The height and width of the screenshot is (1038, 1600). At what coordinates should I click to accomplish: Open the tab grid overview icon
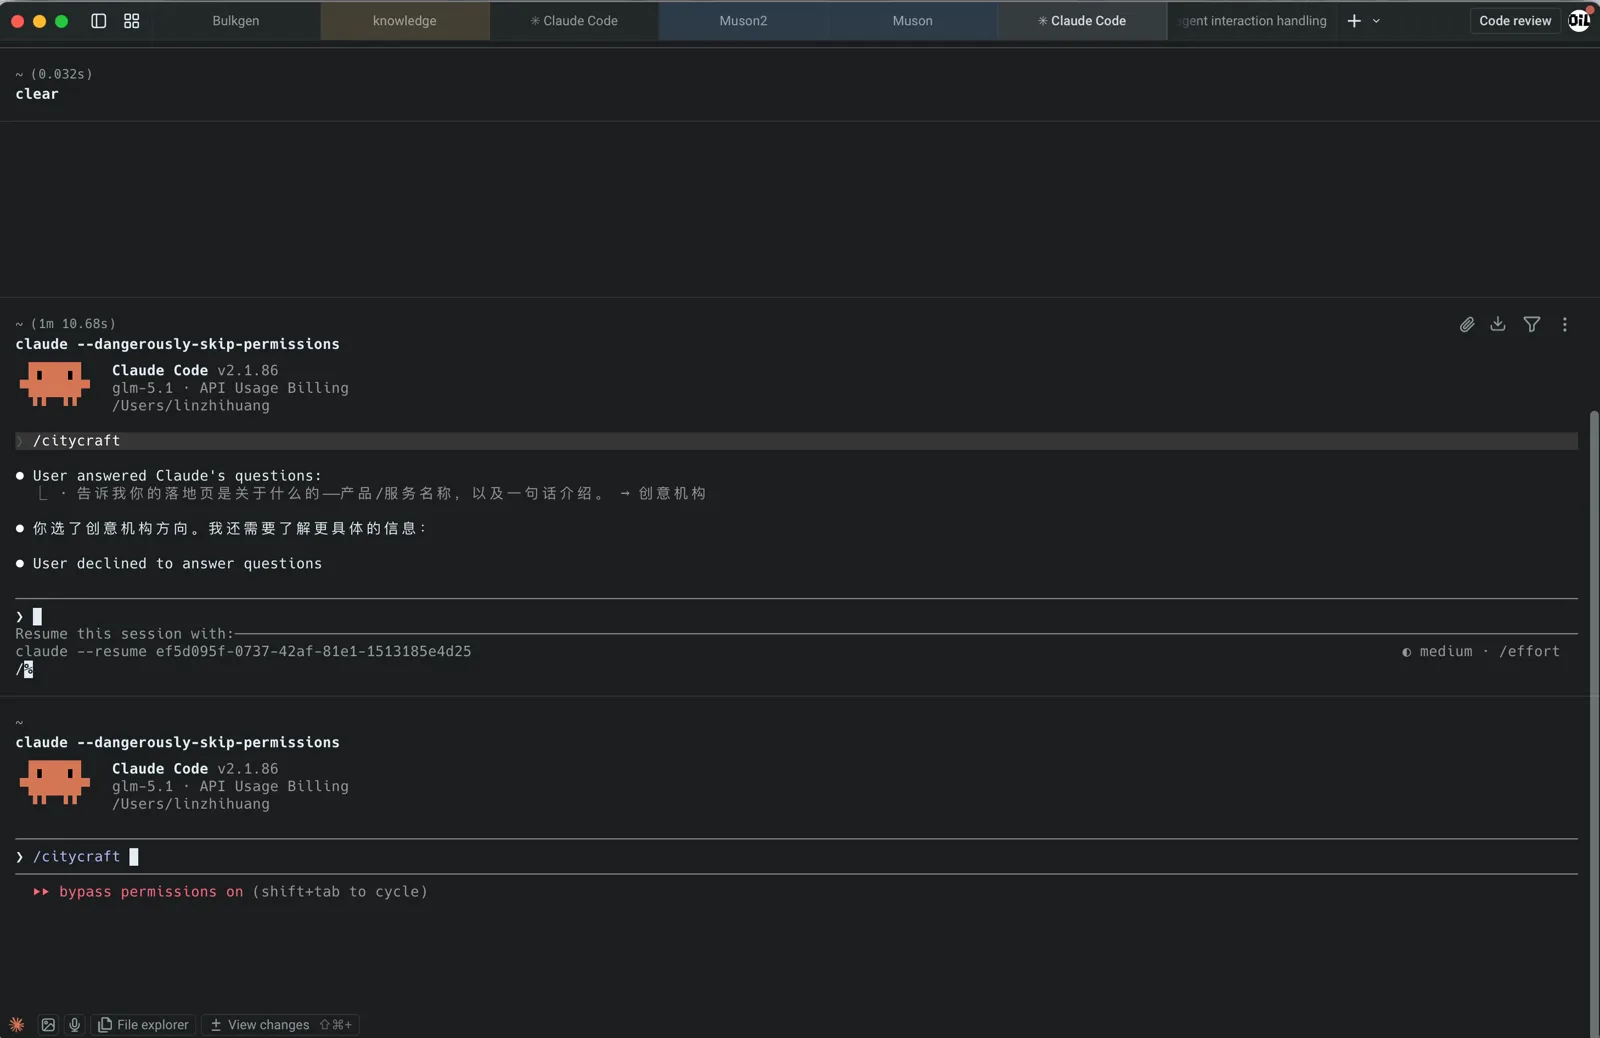[131, 20]
